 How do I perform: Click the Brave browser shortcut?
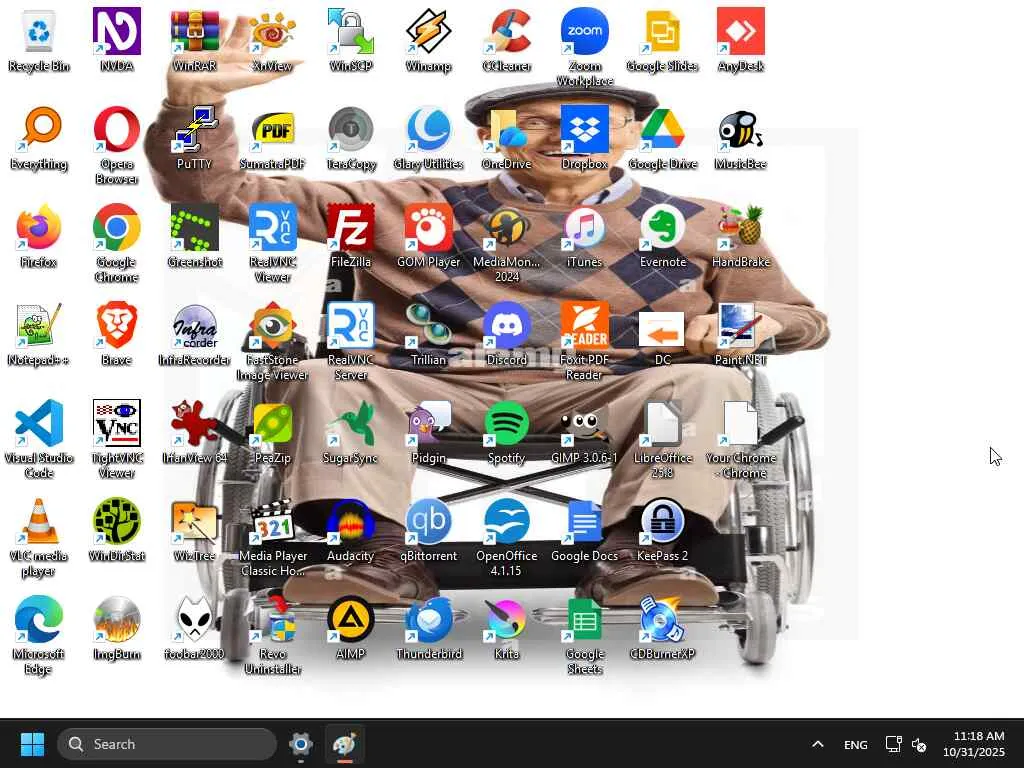click(117, 334)
